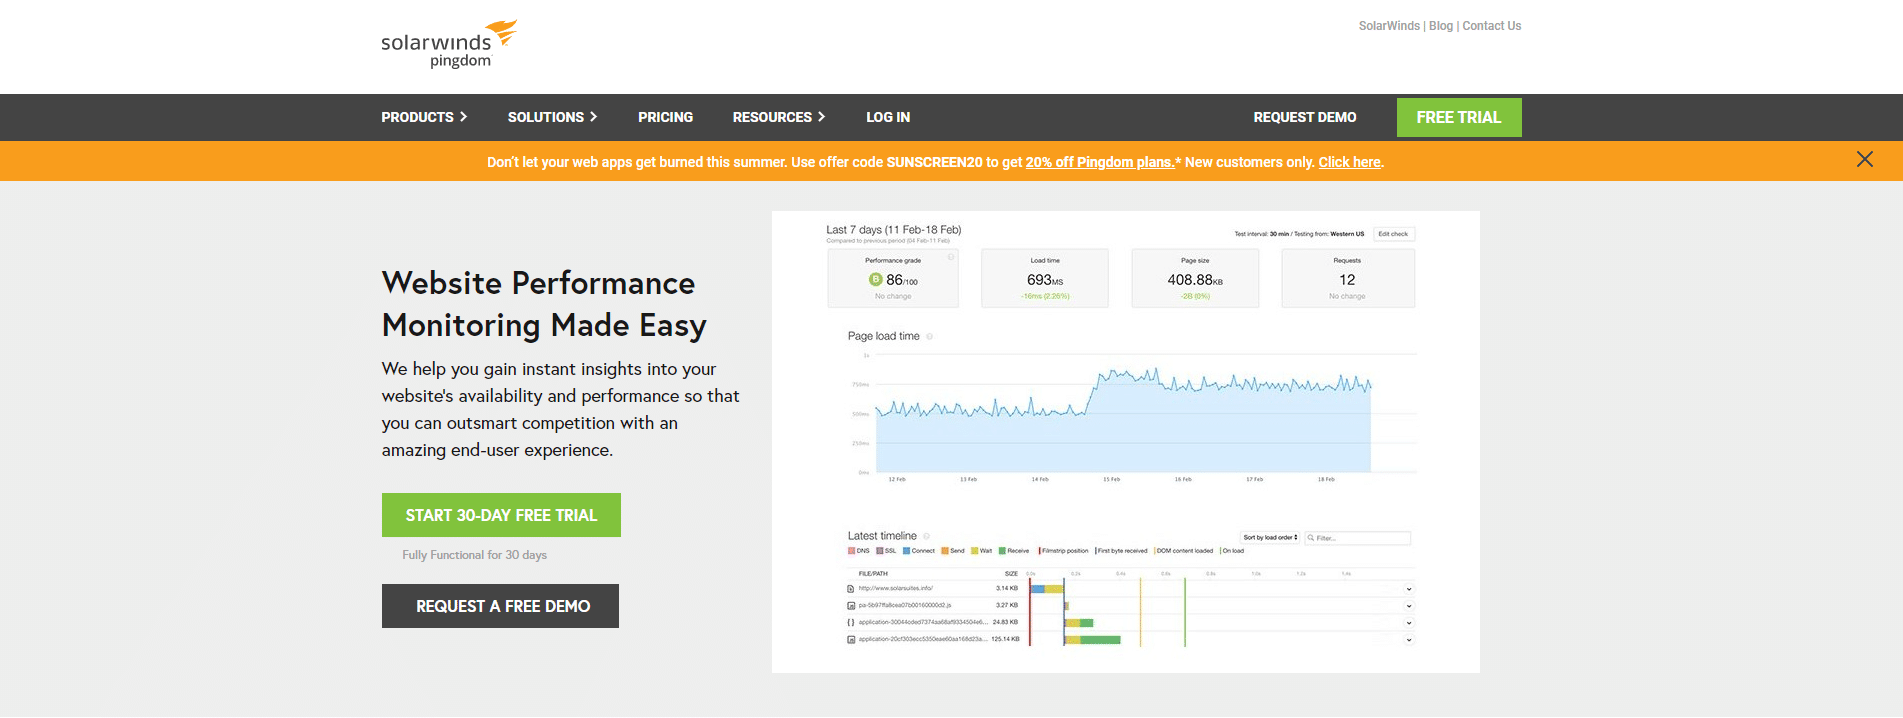
Task: Click info icon beside Latest timeline
Action: (926, 536)
